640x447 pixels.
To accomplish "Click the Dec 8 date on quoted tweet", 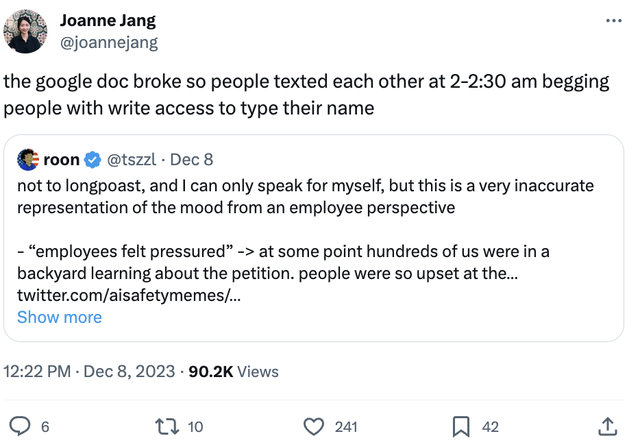I will [x=192, y=159].
